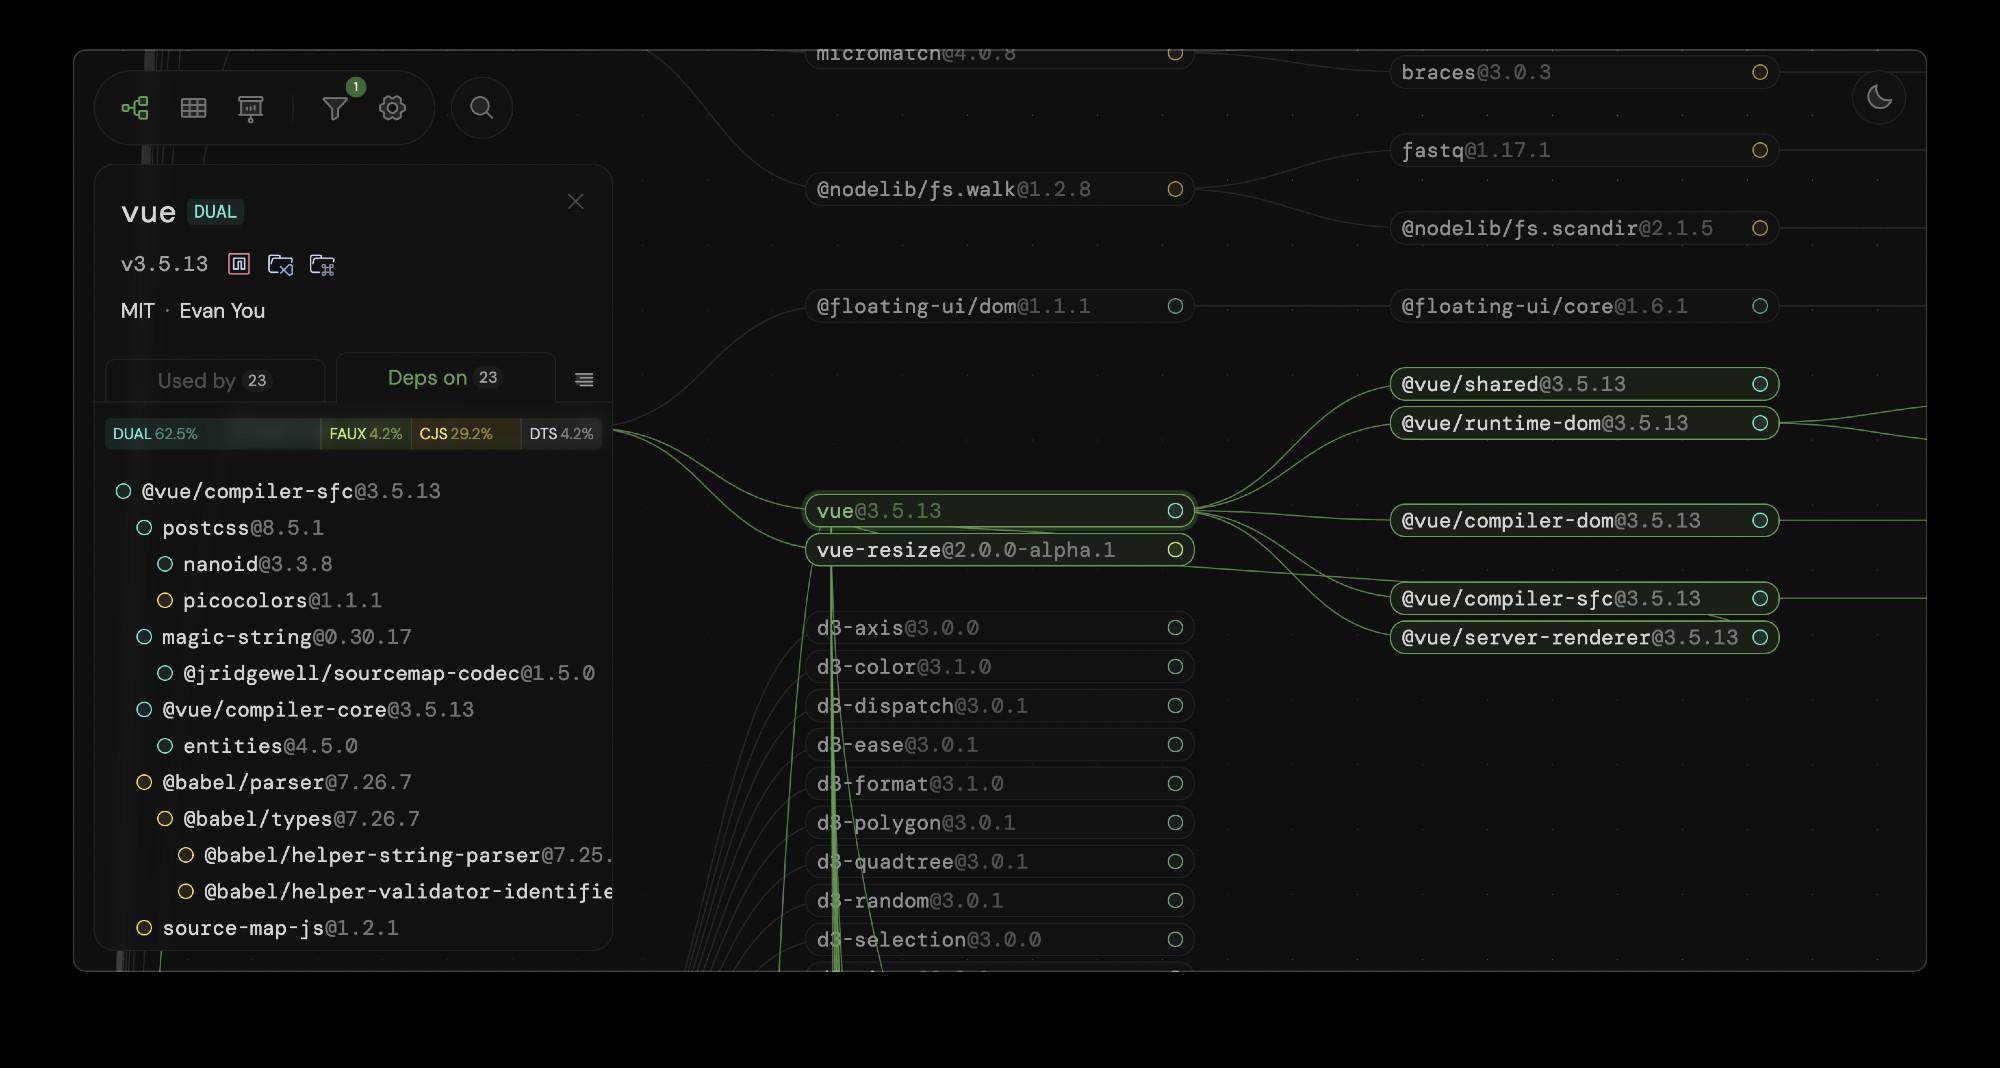Toggle dependency list layout icon
2000x1068 pixels.
tap(584, 379)
